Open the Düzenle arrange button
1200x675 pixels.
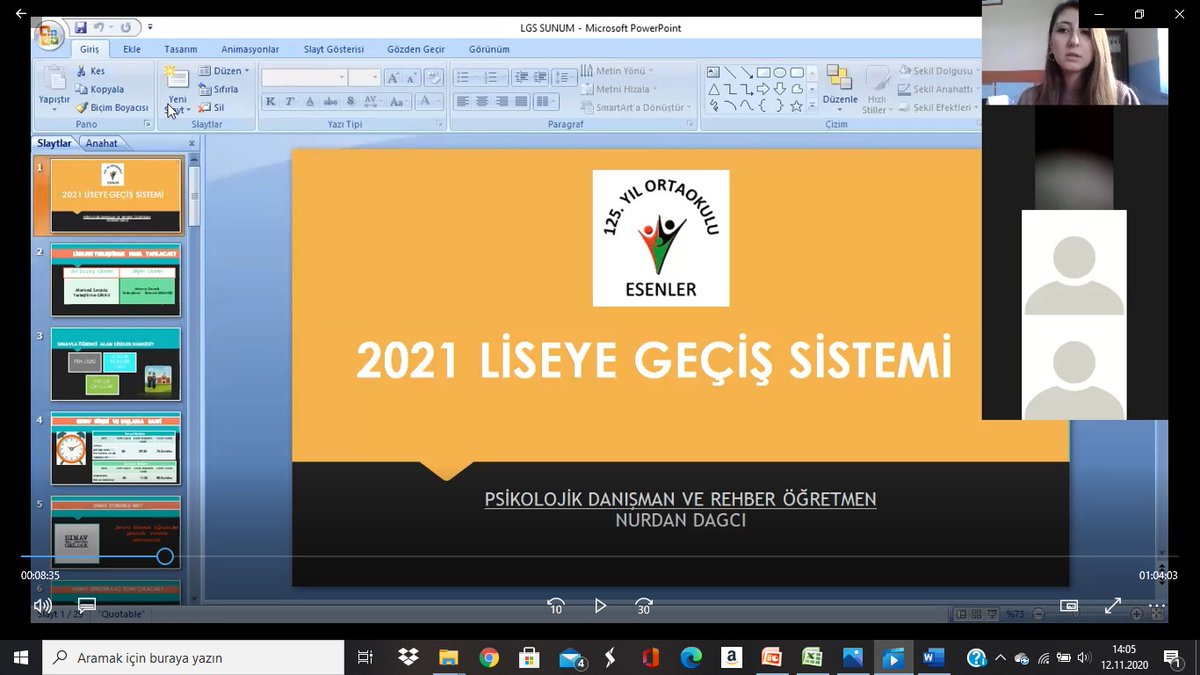click(x=841, y=87)
